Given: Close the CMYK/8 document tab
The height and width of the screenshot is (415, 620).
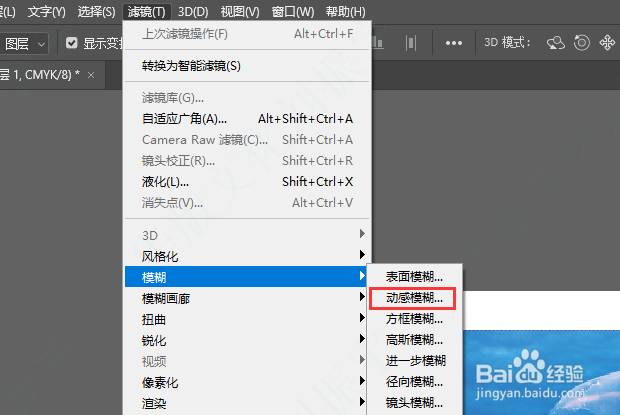Looking at the screenshot, I should point(91,75).
